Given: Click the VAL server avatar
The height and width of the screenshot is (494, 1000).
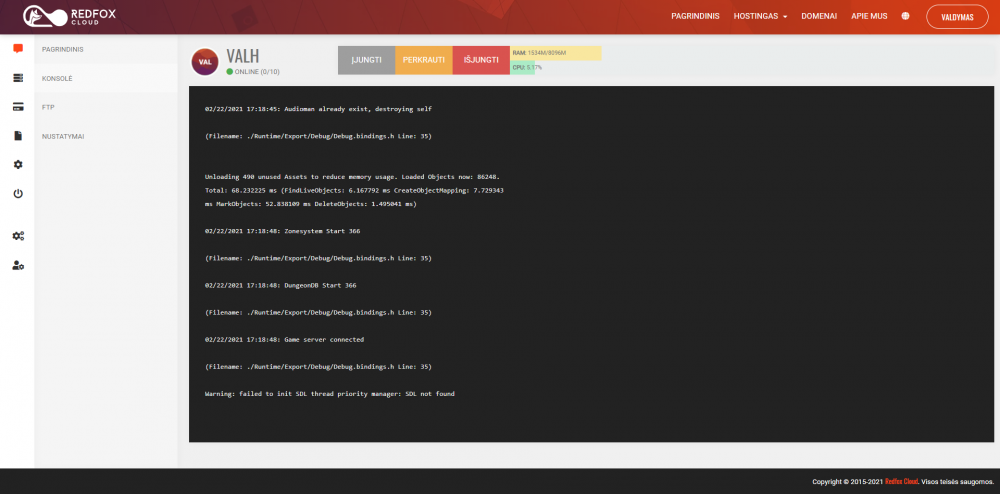Looking at the screenshot, I should pos(205,62).
